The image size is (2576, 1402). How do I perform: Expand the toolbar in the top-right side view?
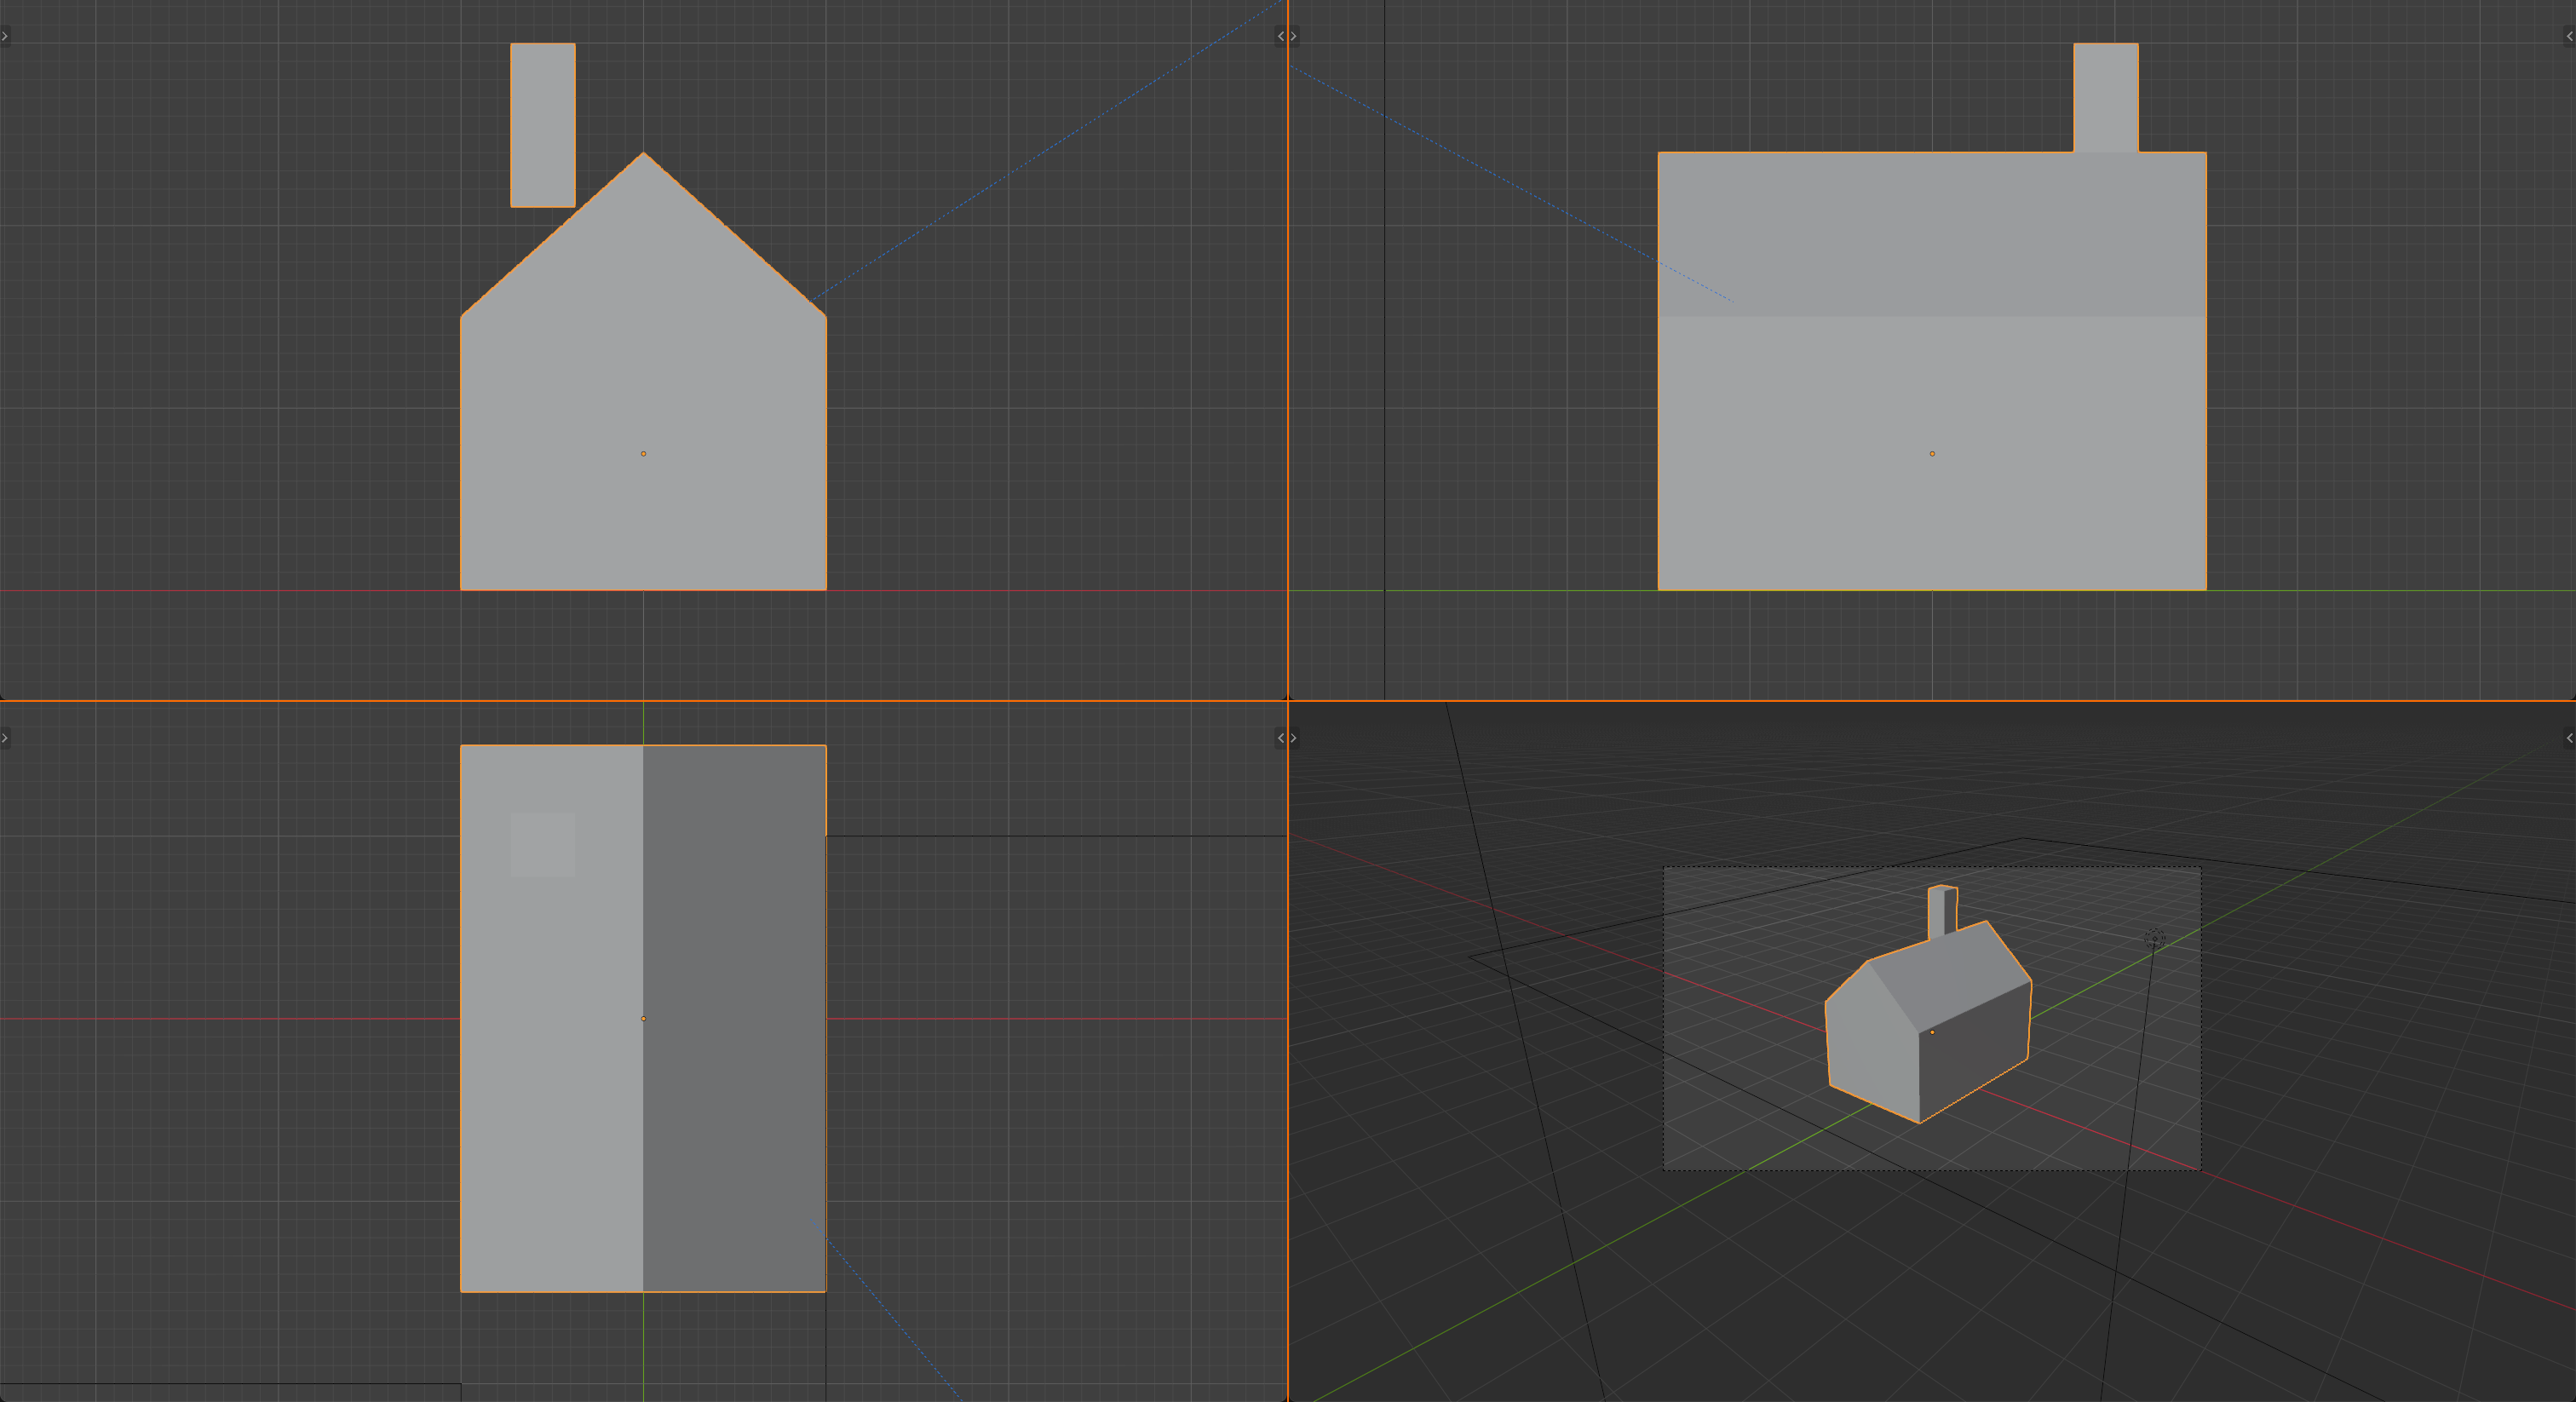coord(1294,36)
